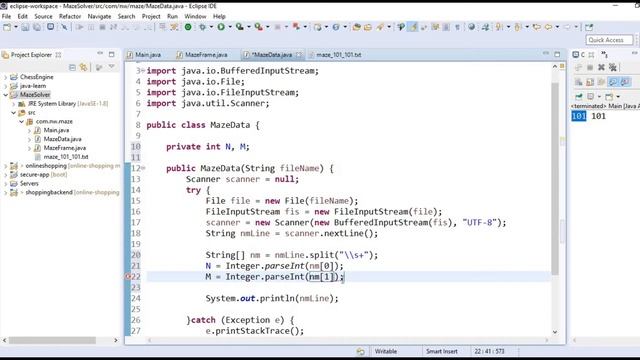
Task: Click the Open Web Browser globe icon
Action: [471, 27]
